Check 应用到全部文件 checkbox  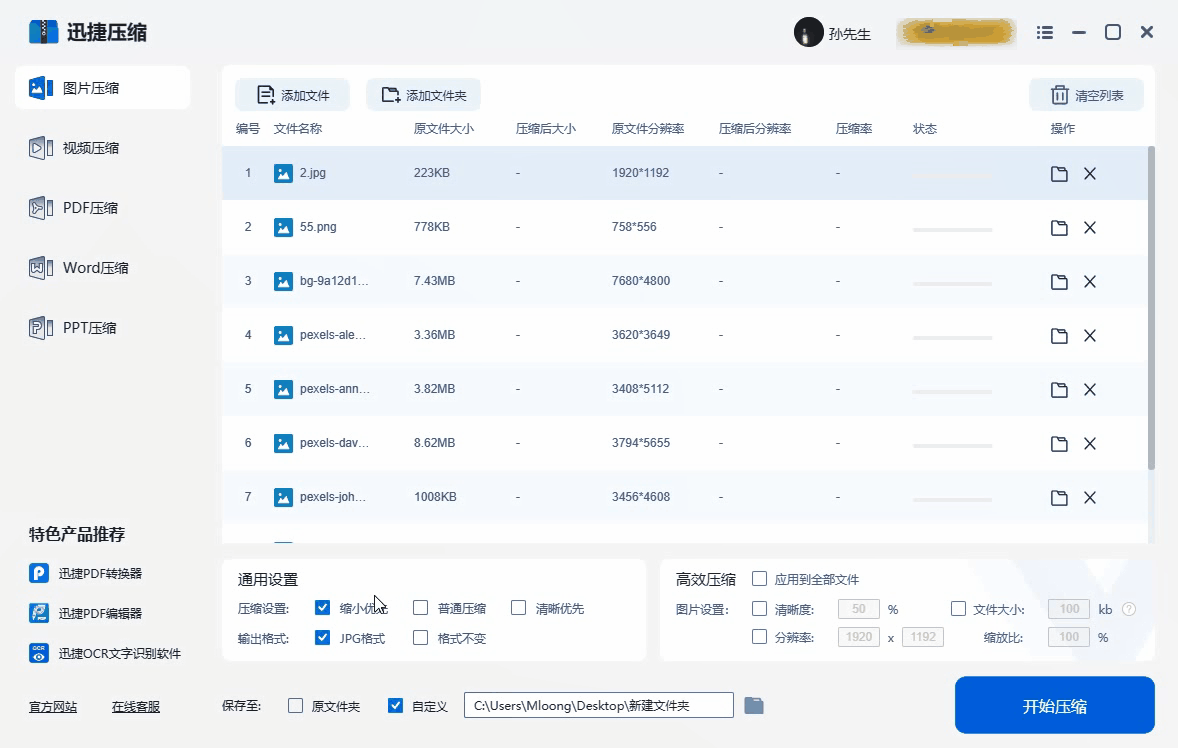click(x=760, y=578)
